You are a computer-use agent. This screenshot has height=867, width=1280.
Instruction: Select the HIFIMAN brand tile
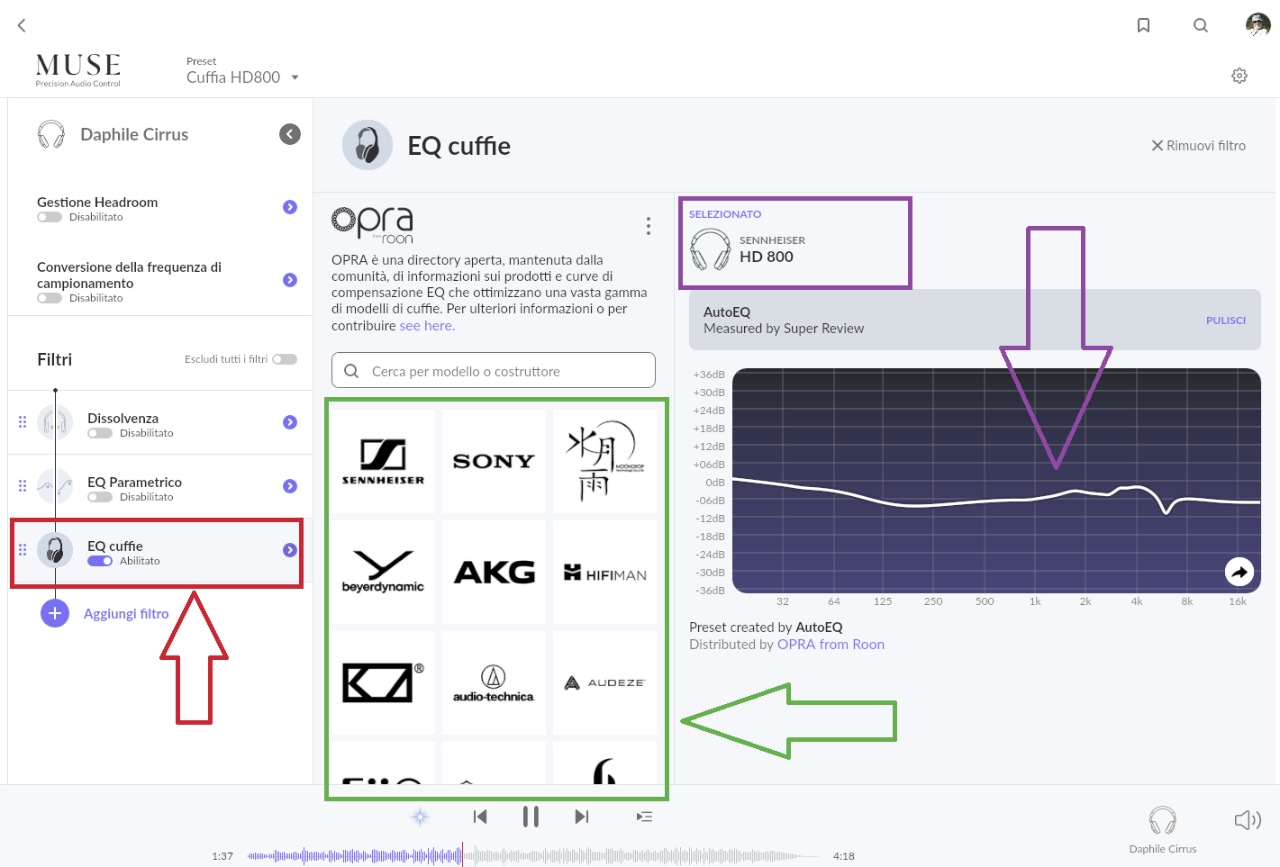point(605,571)
